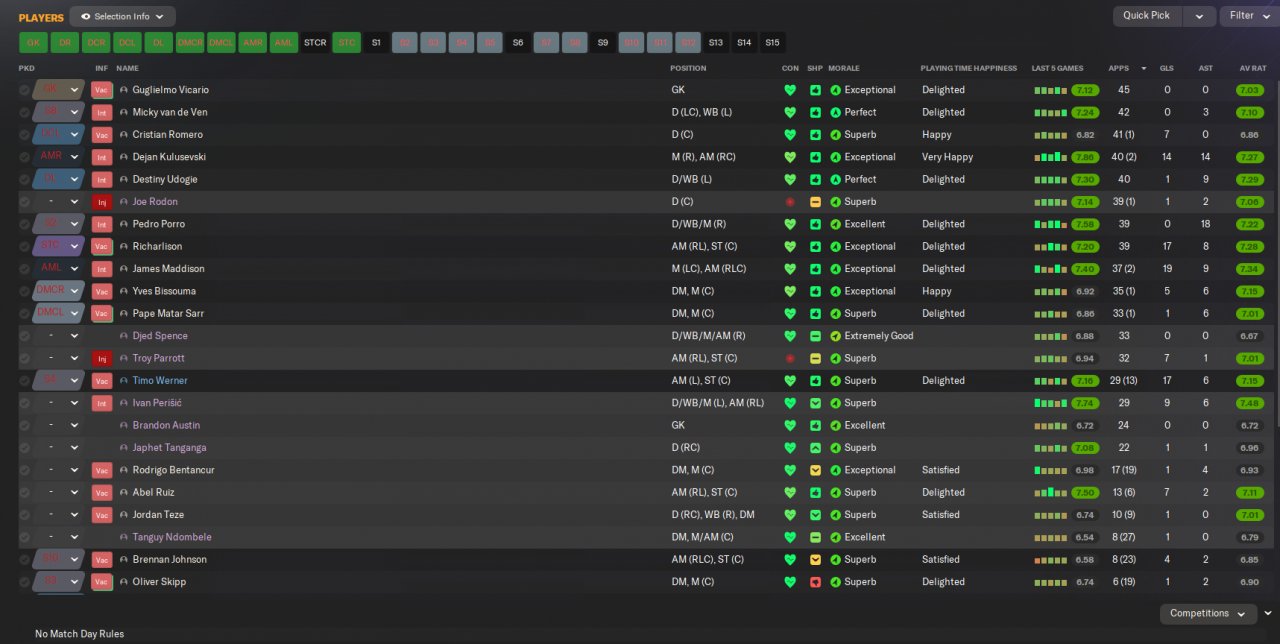Click the morale arrow icon for Pedro Porro
Screen dimensions: 1280x644
[835, 224]
